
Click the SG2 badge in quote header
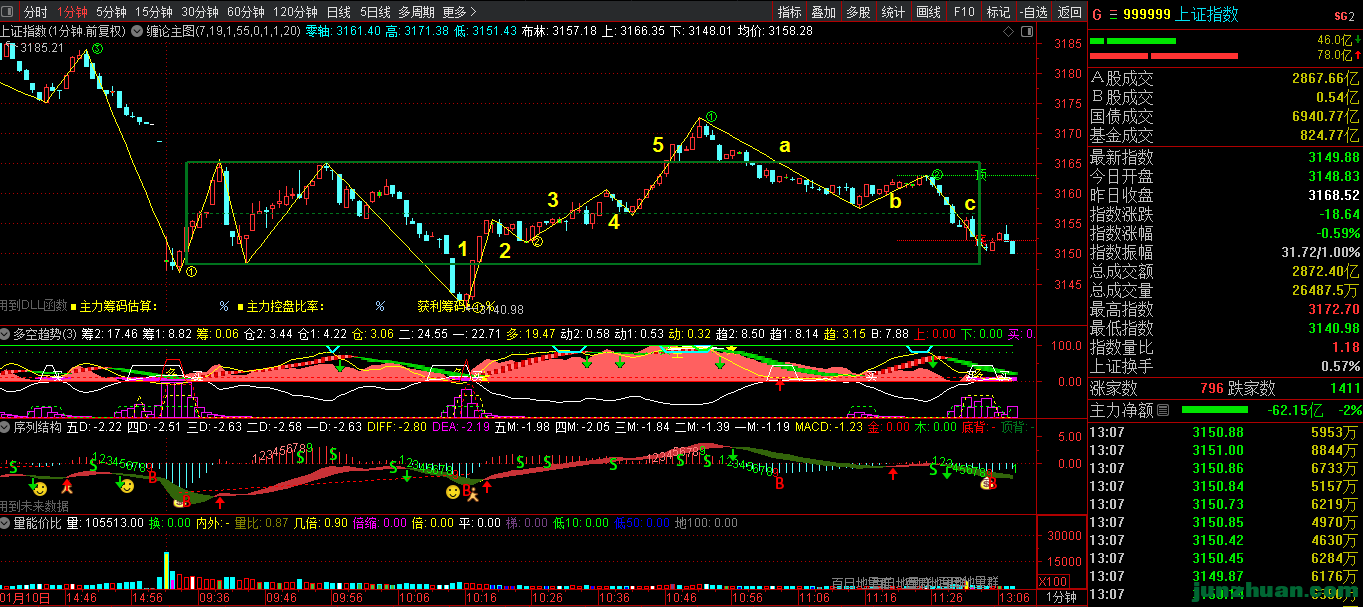pos(1343,15)
